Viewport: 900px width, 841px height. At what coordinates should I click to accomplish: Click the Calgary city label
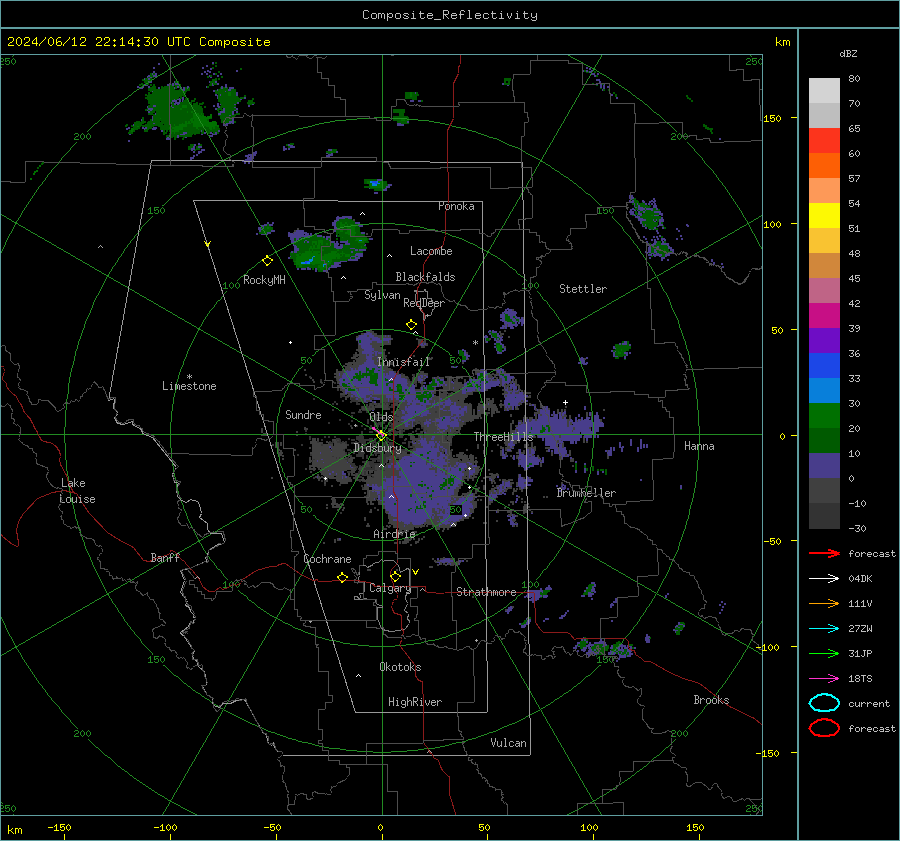(390, 588)
